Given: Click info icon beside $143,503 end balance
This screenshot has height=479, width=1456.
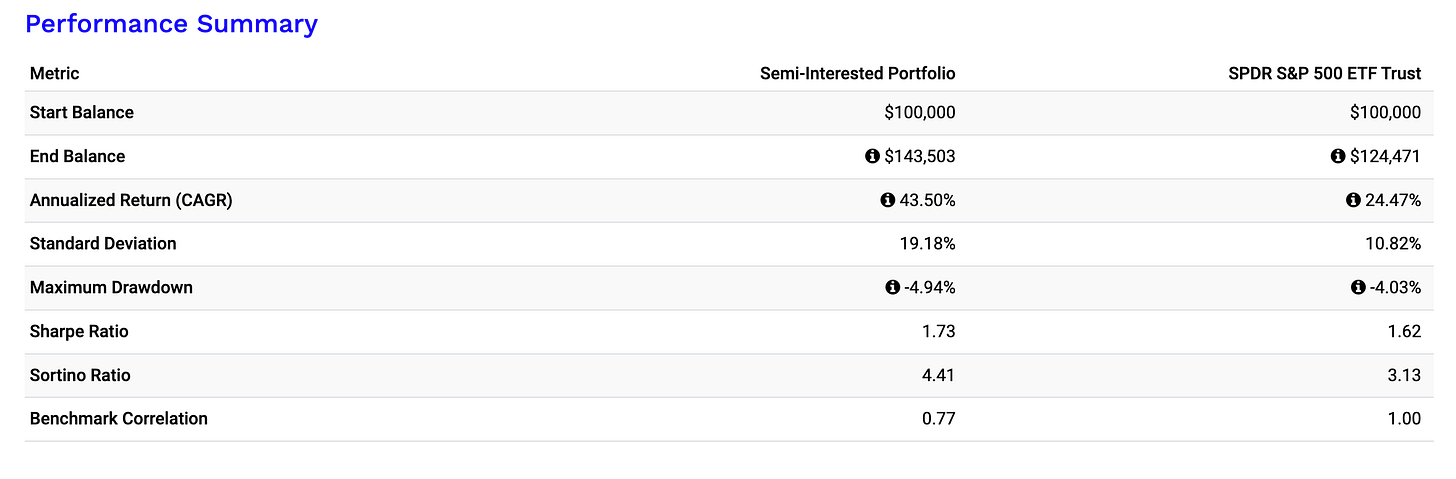Looking at the screenshot, I should pyautogui.click(x=871, y=157).
